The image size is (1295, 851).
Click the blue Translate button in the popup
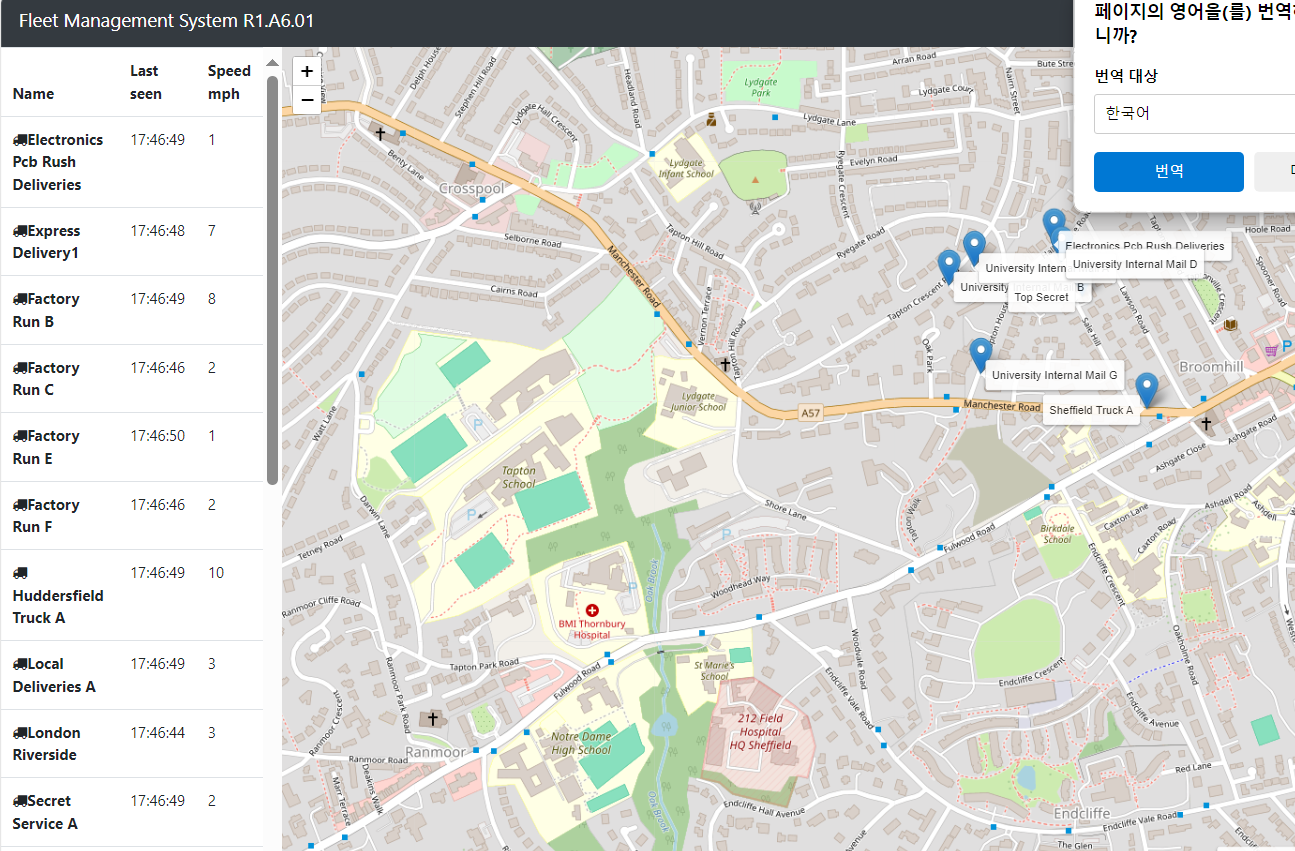coord(1168,171)
